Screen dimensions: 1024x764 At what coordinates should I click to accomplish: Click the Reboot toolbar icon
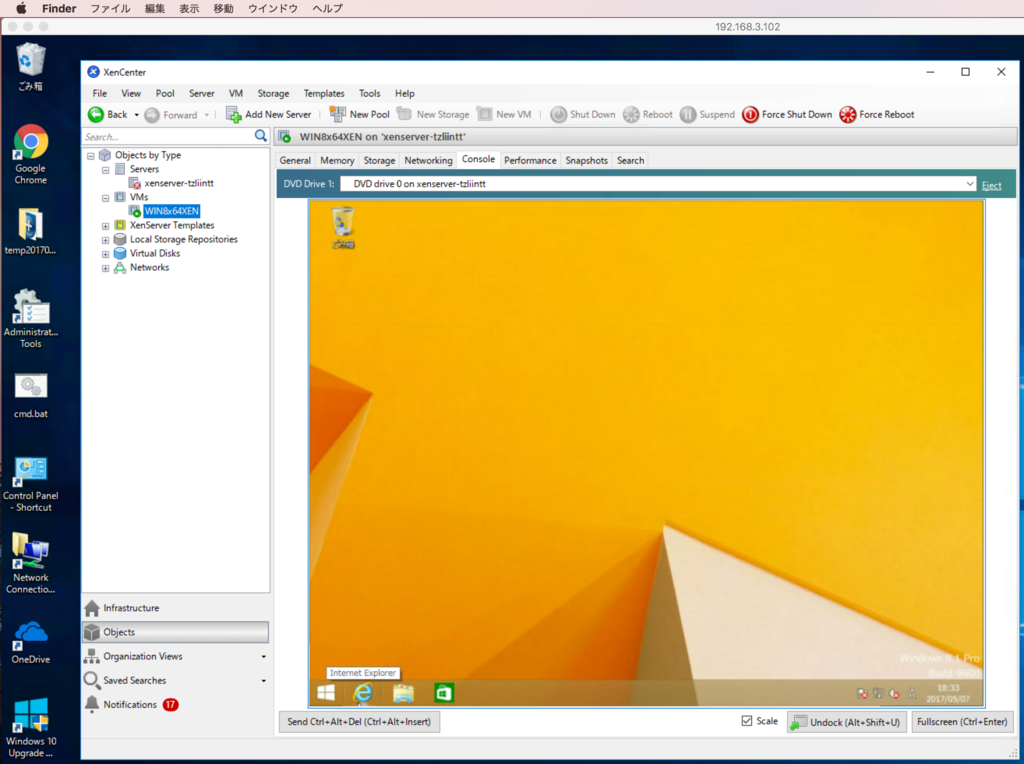click(x=631, y=114)
